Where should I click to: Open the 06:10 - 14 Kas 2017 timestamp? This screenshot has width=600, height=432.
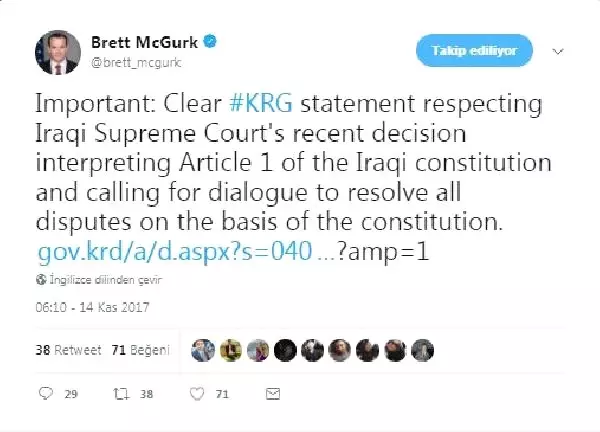[92, 307]
